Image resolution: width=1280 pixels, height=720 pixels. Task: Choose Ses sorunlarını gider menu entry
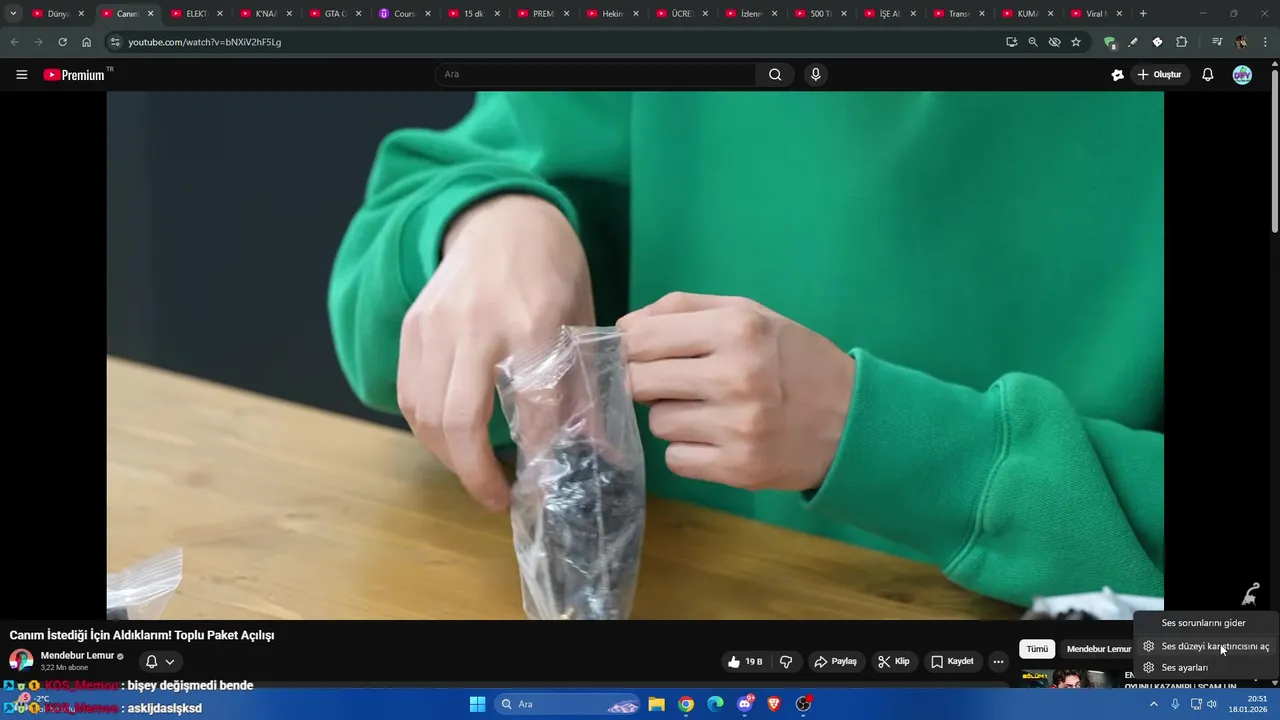click(x=1204, y=623)
